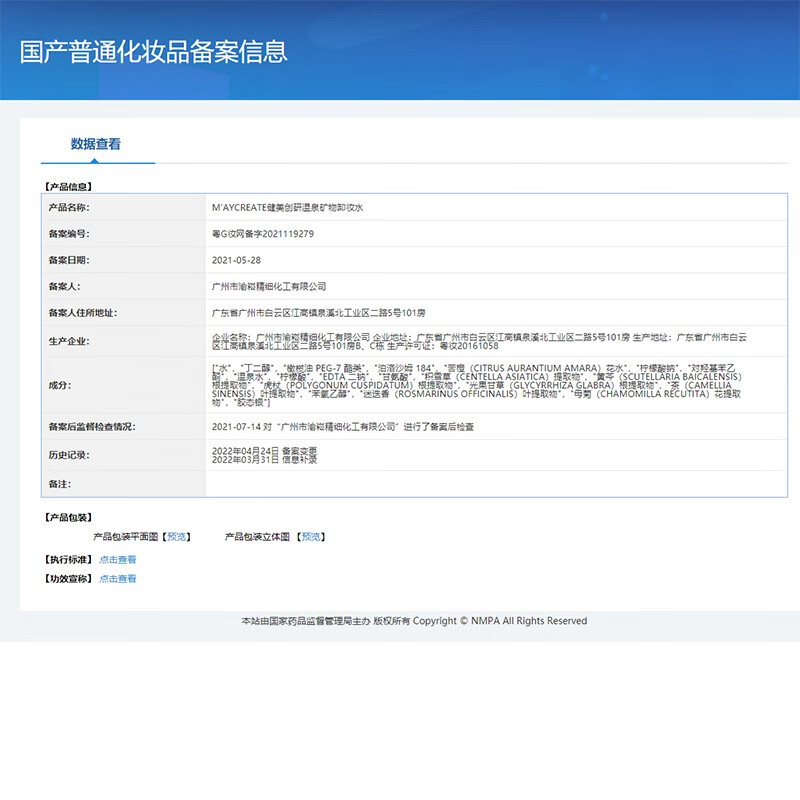The width and height of the screenshot is (800, 800).
Task: Select filing number 粤G妆网备字2021119279
Action: pos(263,234)
